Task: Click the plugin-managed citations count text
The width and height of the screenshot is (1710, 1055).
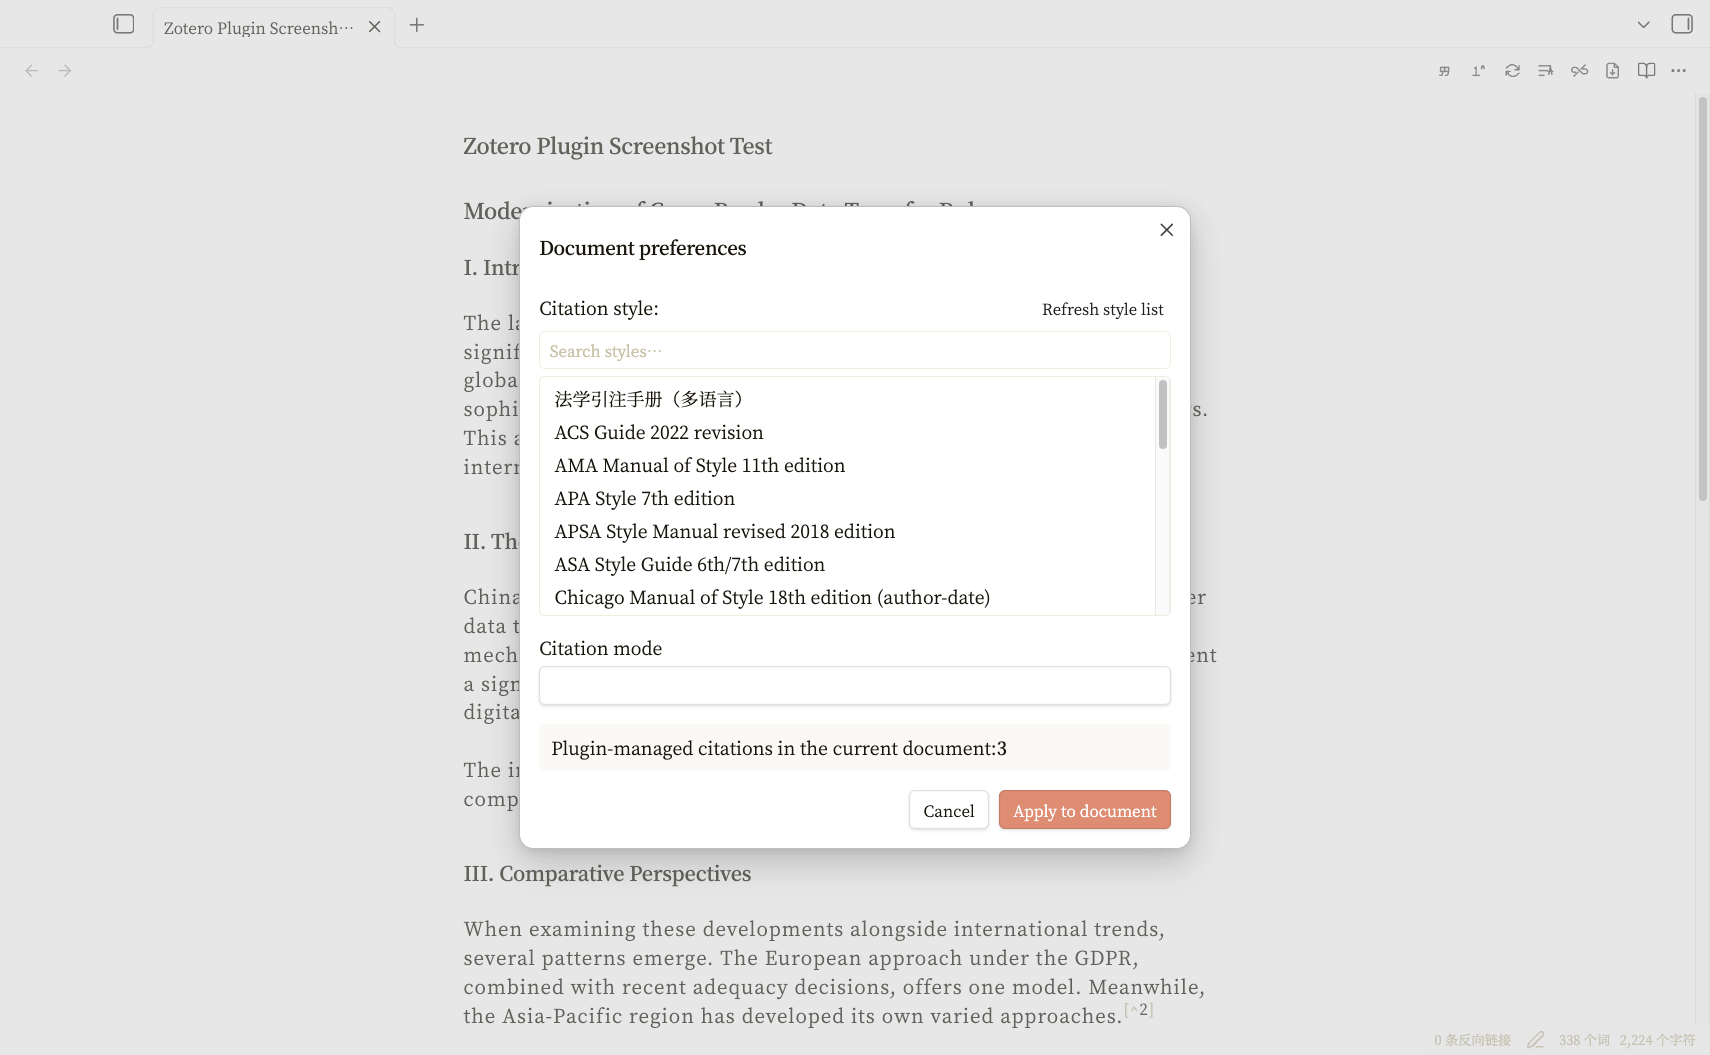Action: [x=779, y=749]
